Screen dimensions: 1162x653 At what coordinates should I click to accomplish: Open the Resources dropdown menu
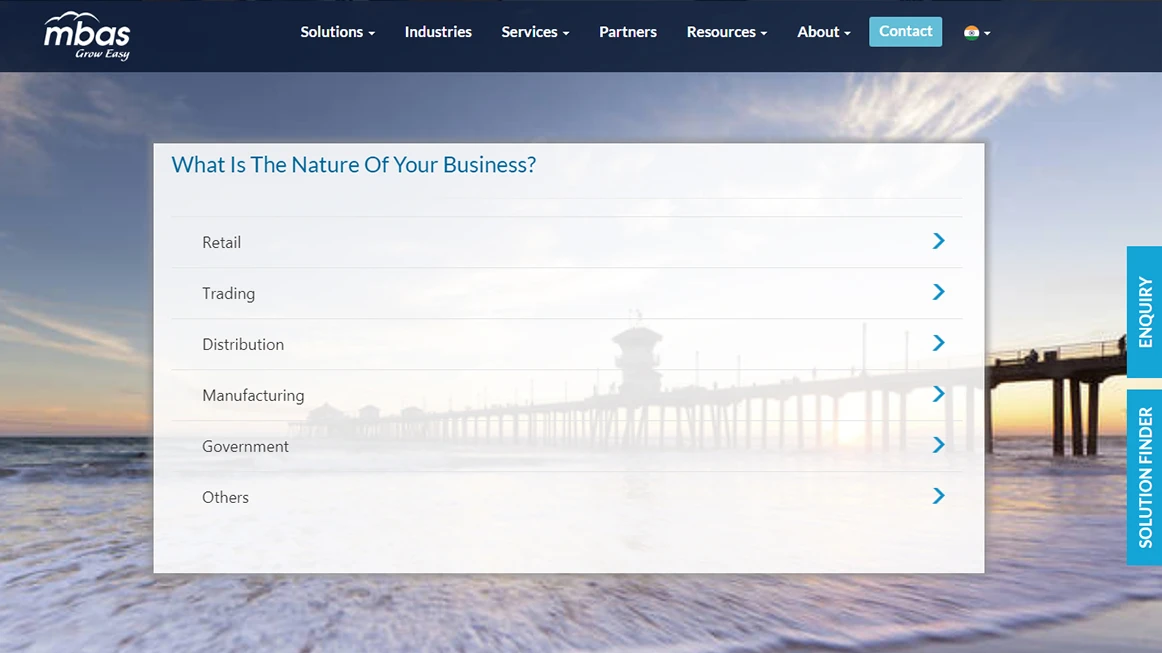(x=726, y=32)
